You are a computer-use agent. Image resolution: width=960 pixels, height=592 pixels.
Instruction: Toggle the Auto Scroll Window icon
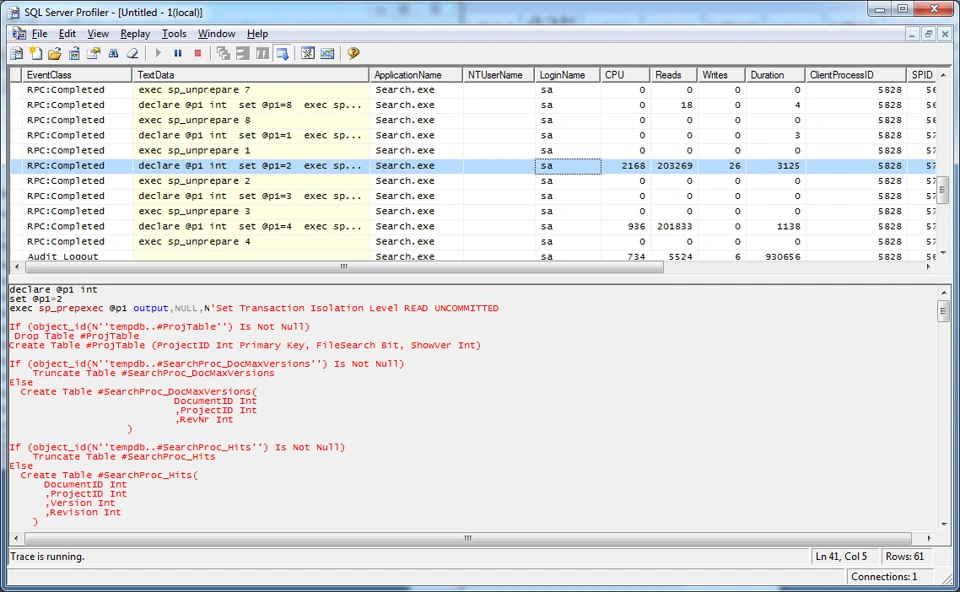tap(282, 53)
